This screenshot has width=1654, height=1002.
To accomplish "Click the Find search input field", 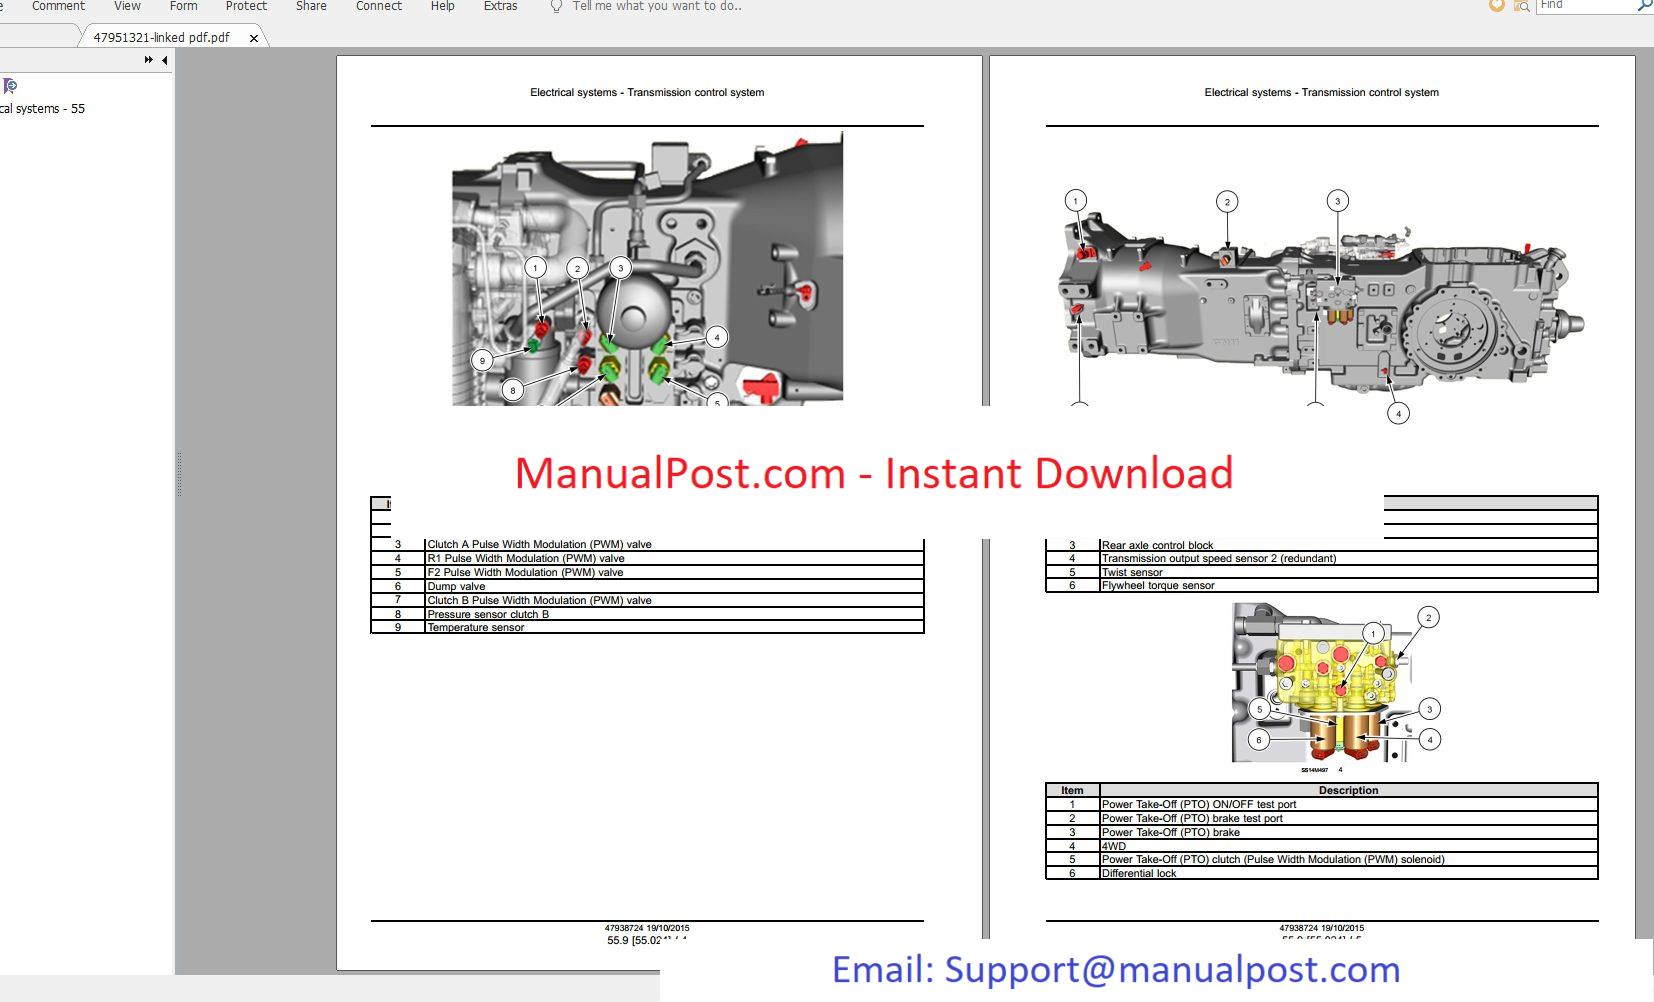I will (1585, 6).
